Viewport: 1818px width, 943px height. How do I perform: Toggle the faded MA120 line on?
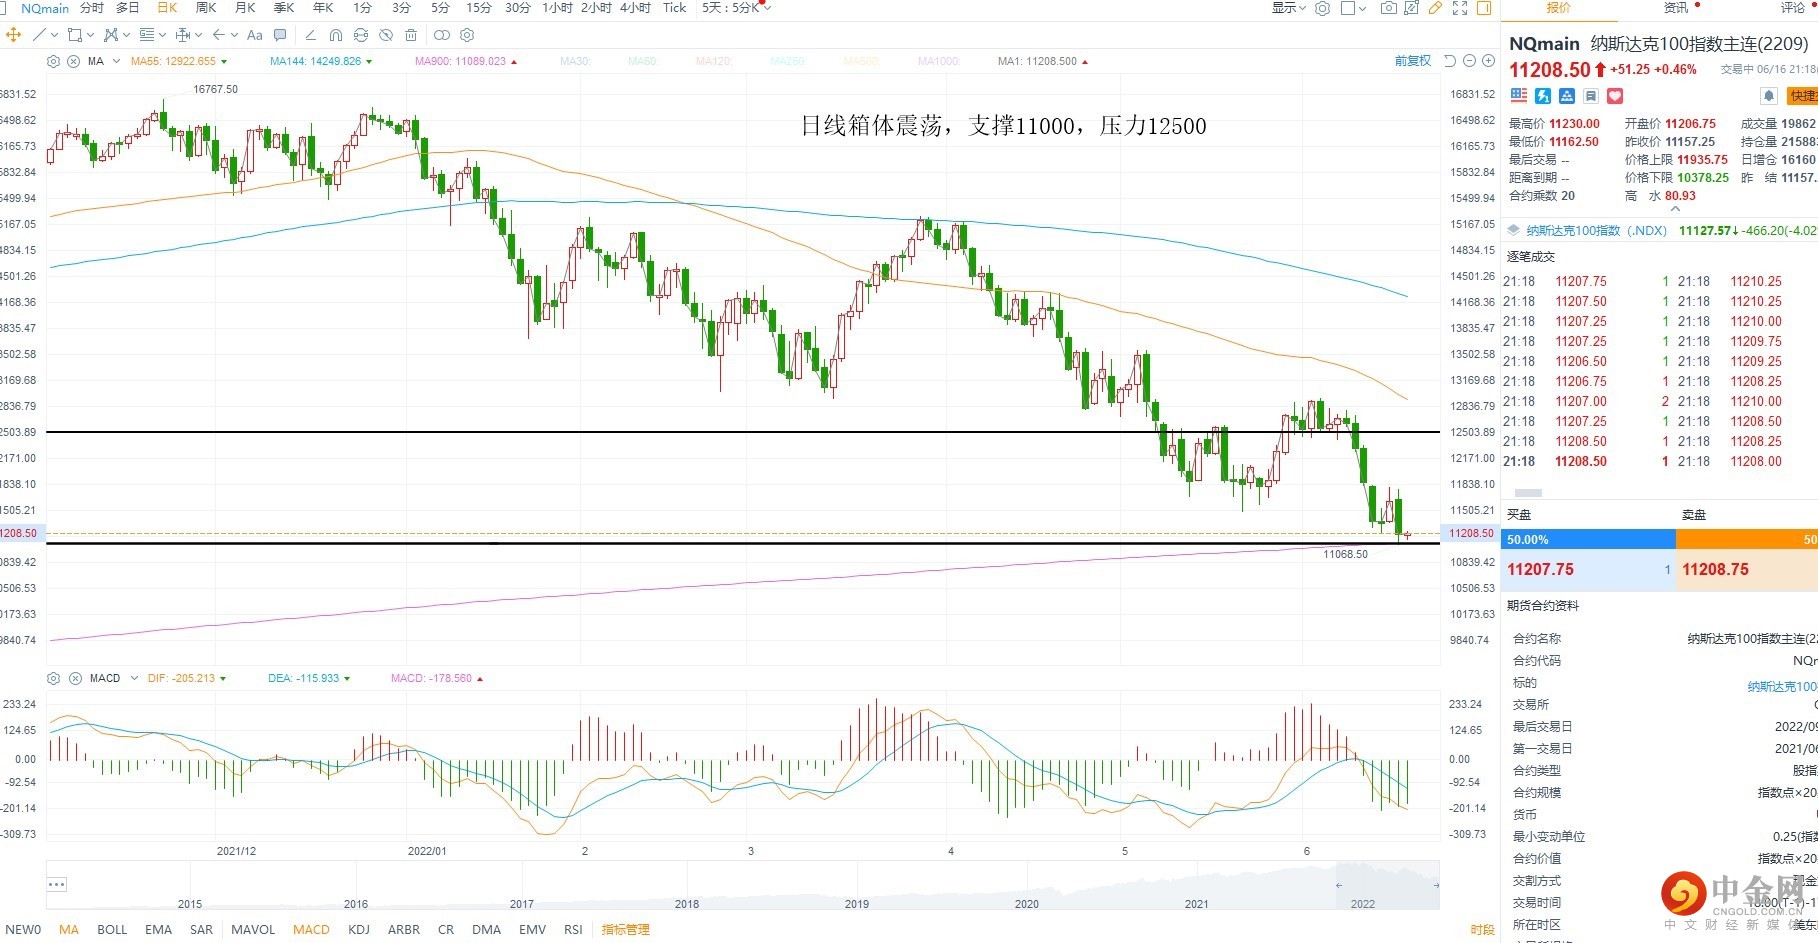coord(714,62)
